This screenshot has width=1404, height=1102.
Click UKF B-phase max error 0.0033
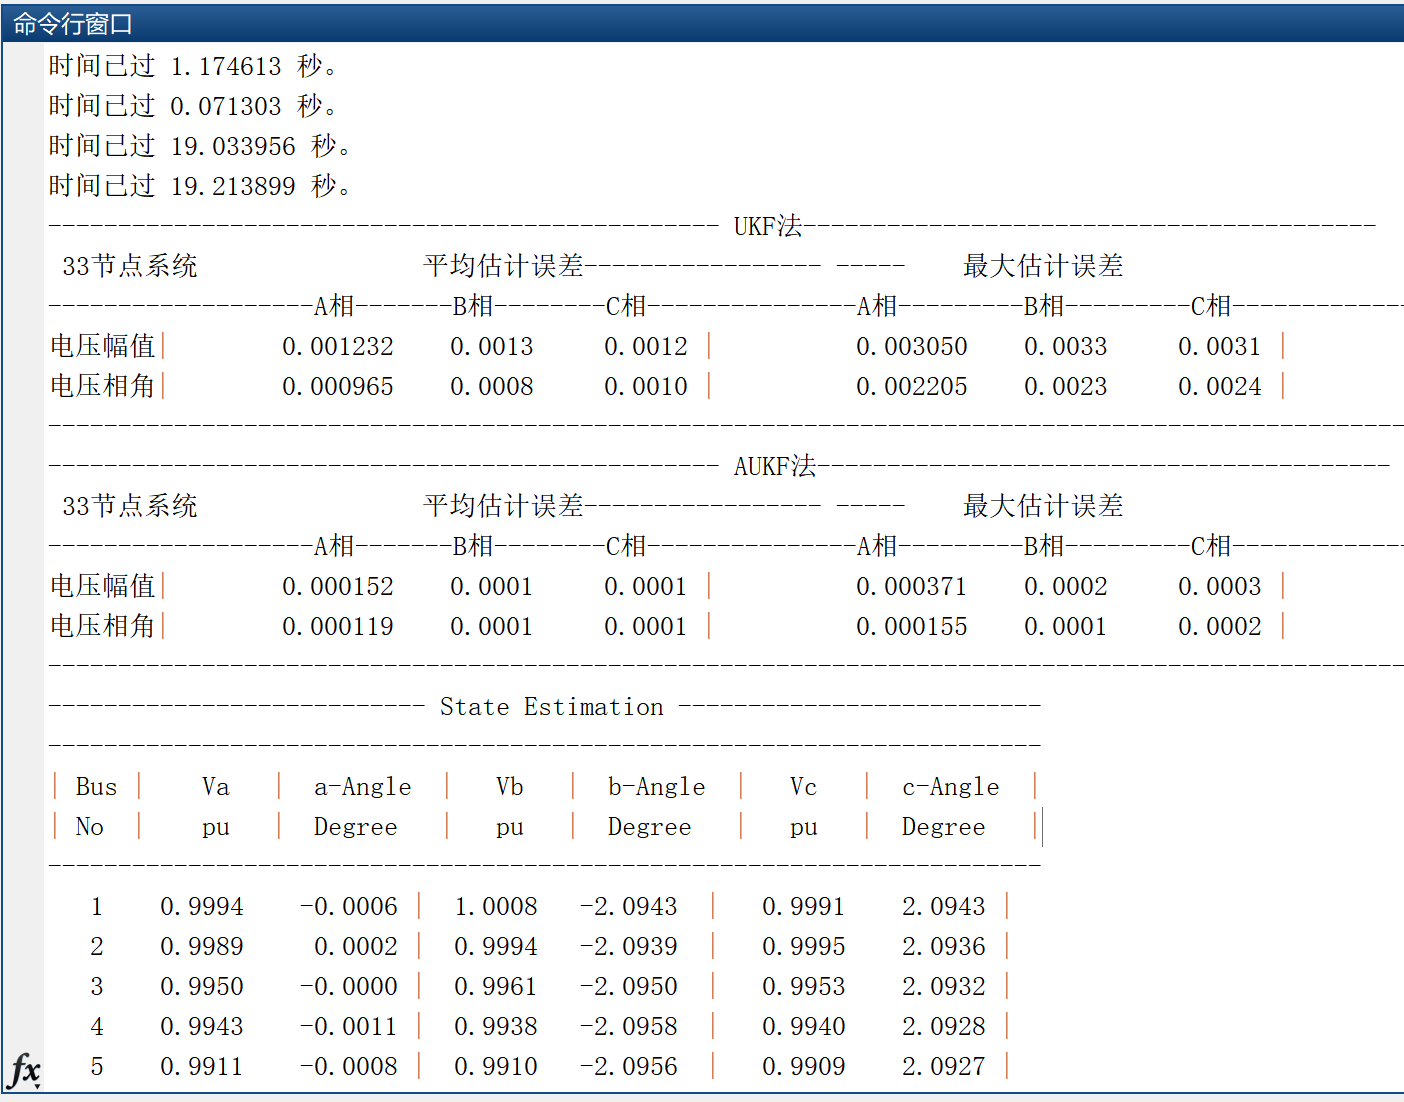[1066, 347]
